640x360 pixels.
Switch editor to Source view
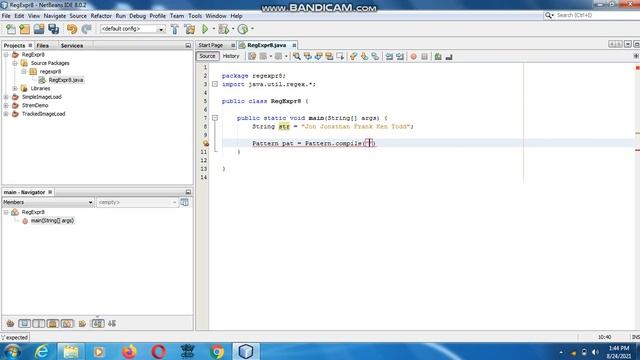coord(207,56)
